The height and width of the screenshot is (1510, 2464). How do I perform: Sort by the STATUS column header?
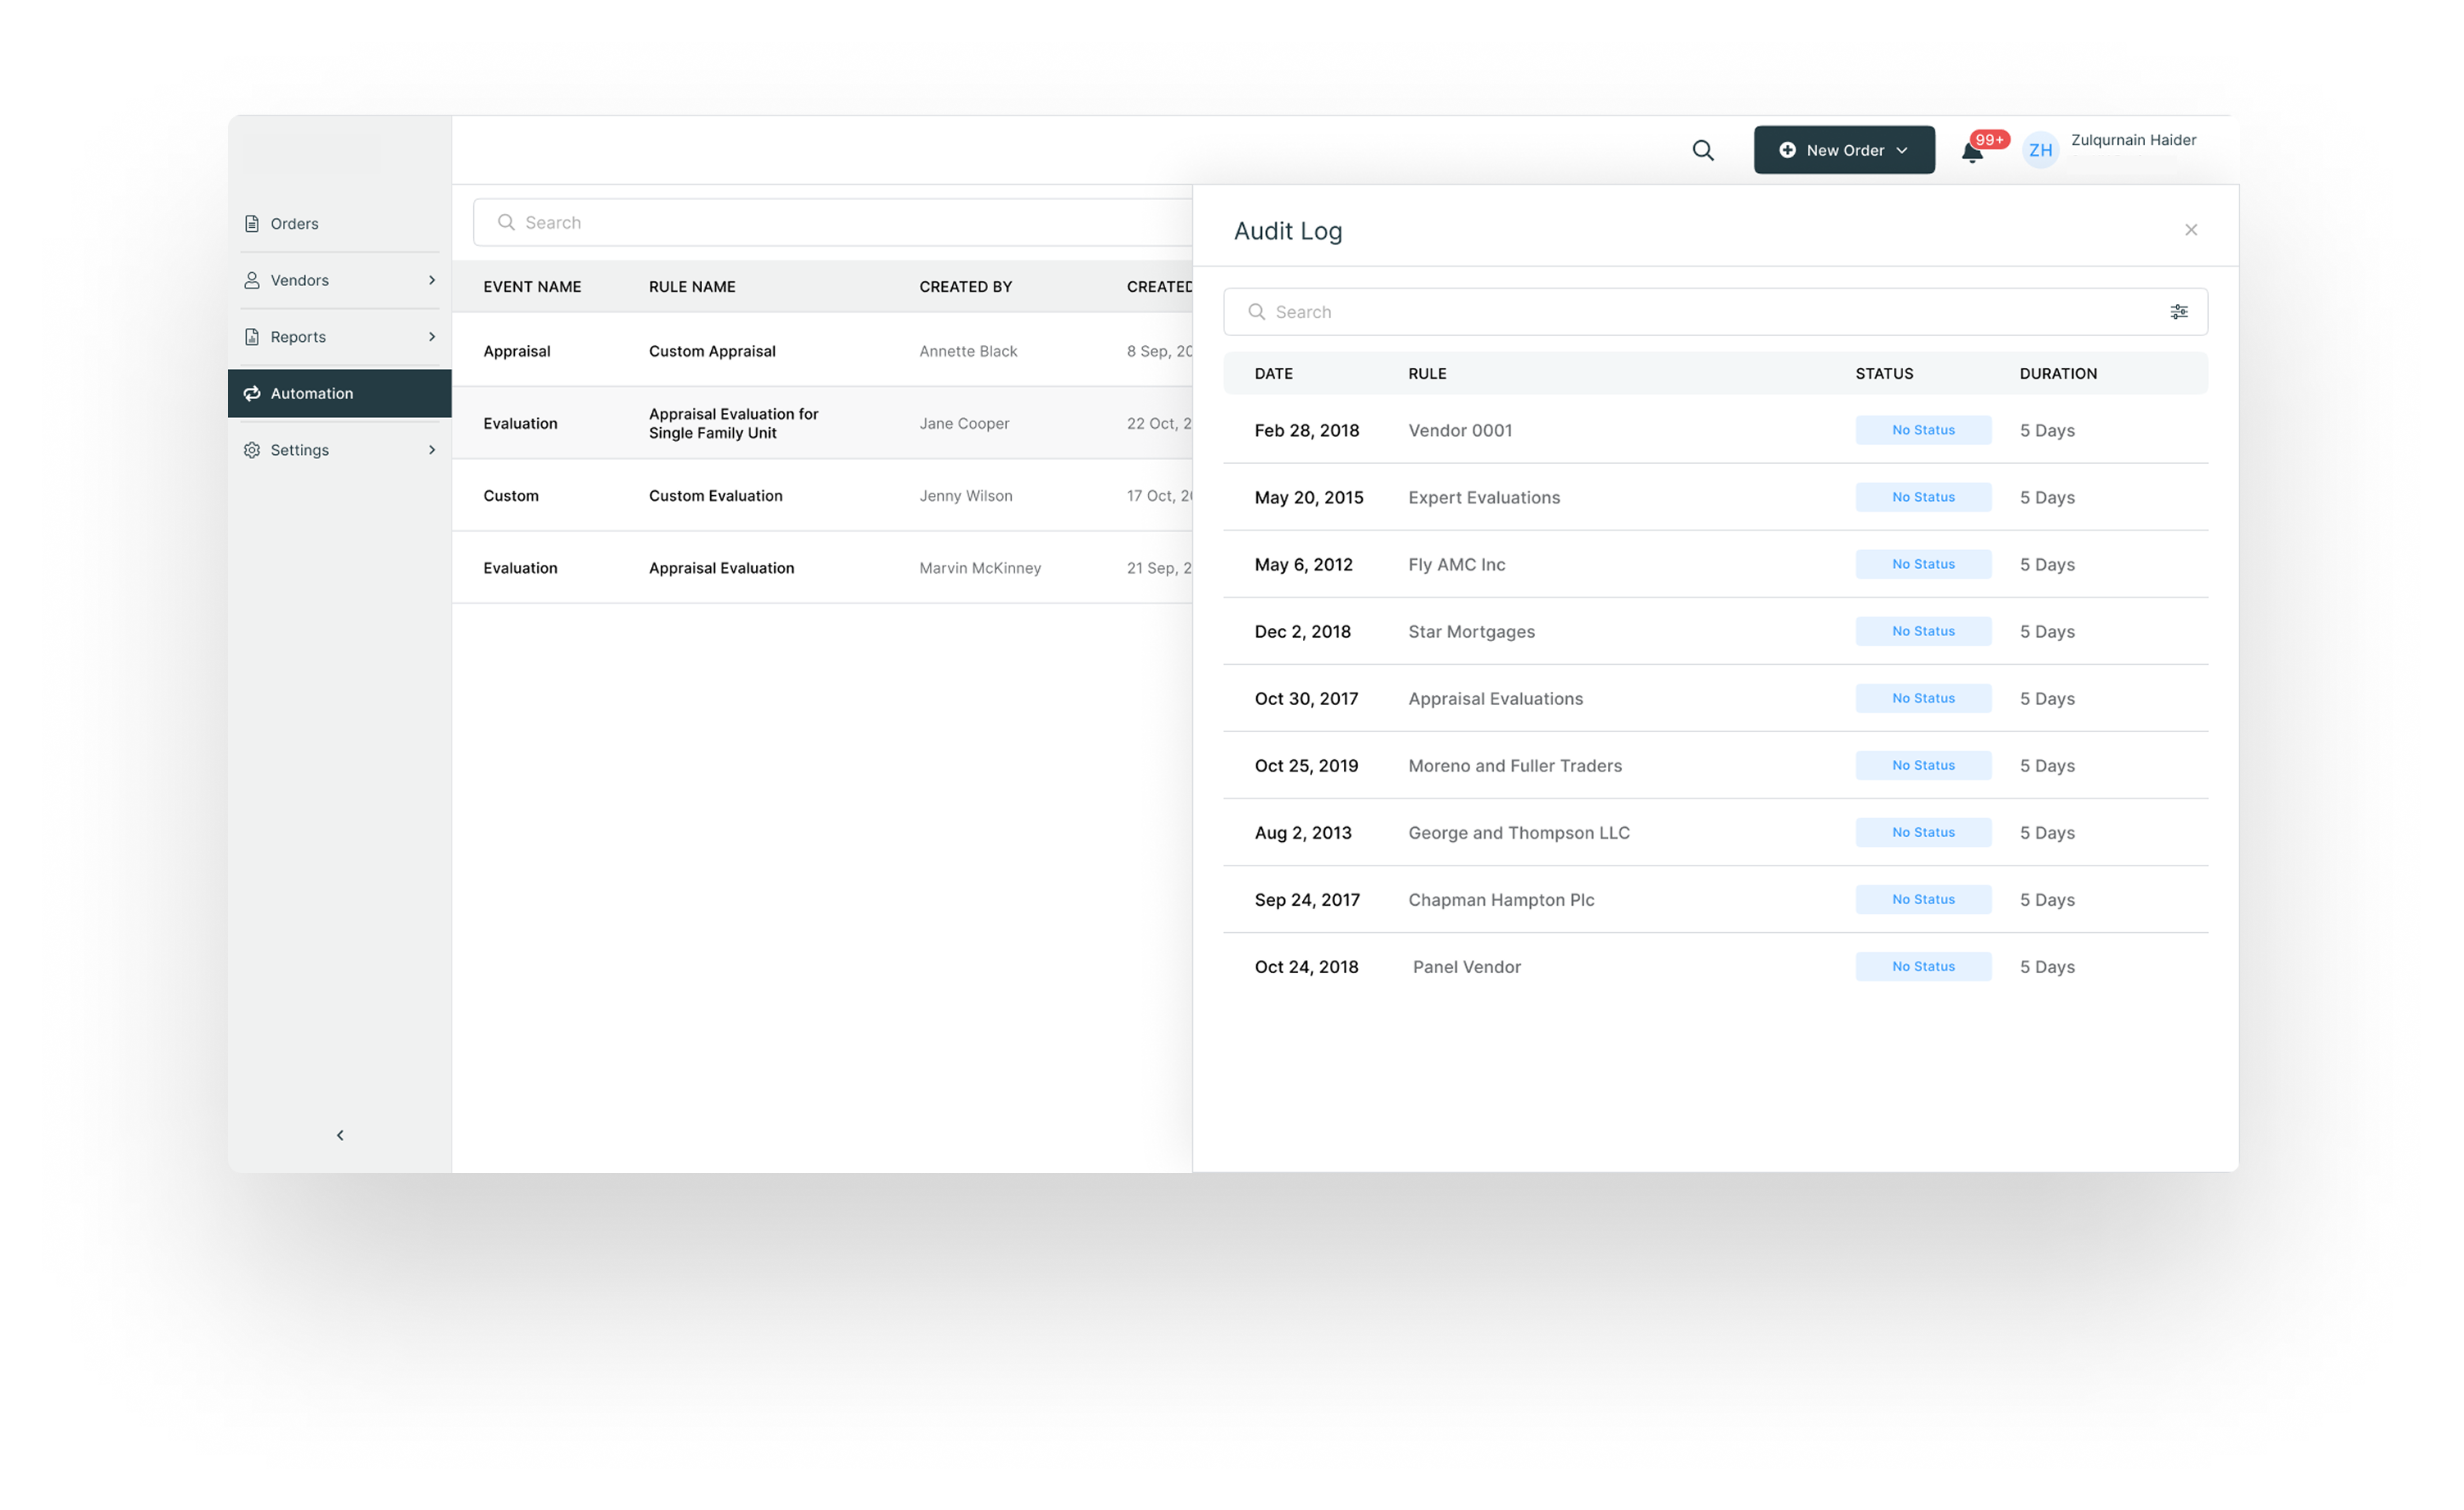coord(1884,374)
